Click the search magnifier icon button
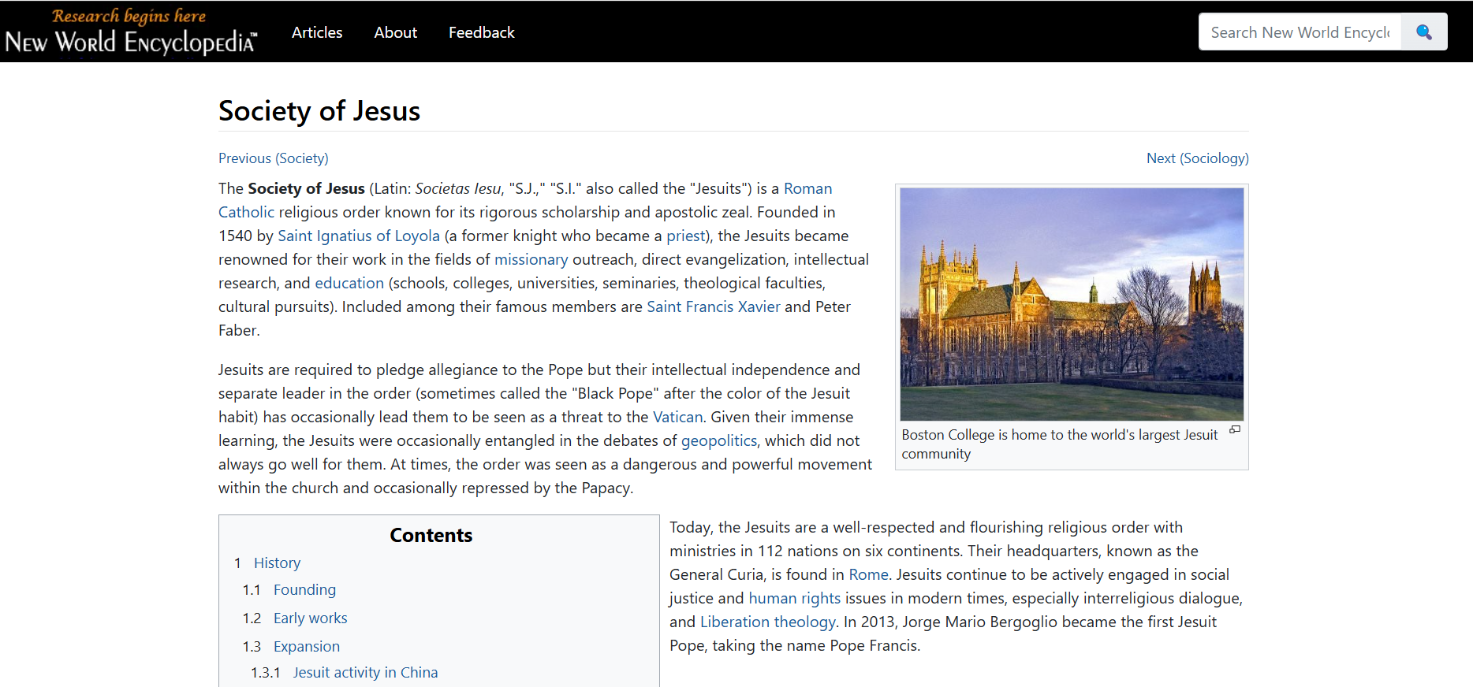 1424,32
